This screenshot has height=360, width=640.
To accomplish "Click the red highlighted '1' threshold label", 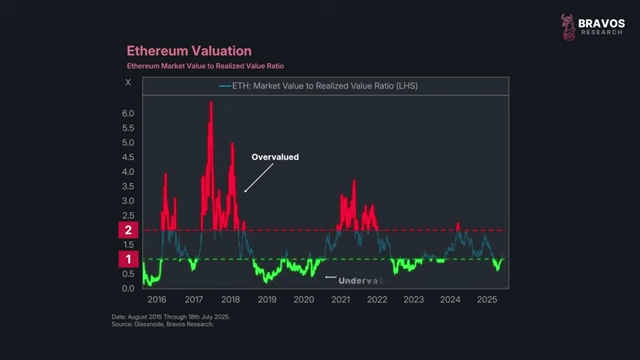I will (x=128, y=259).
